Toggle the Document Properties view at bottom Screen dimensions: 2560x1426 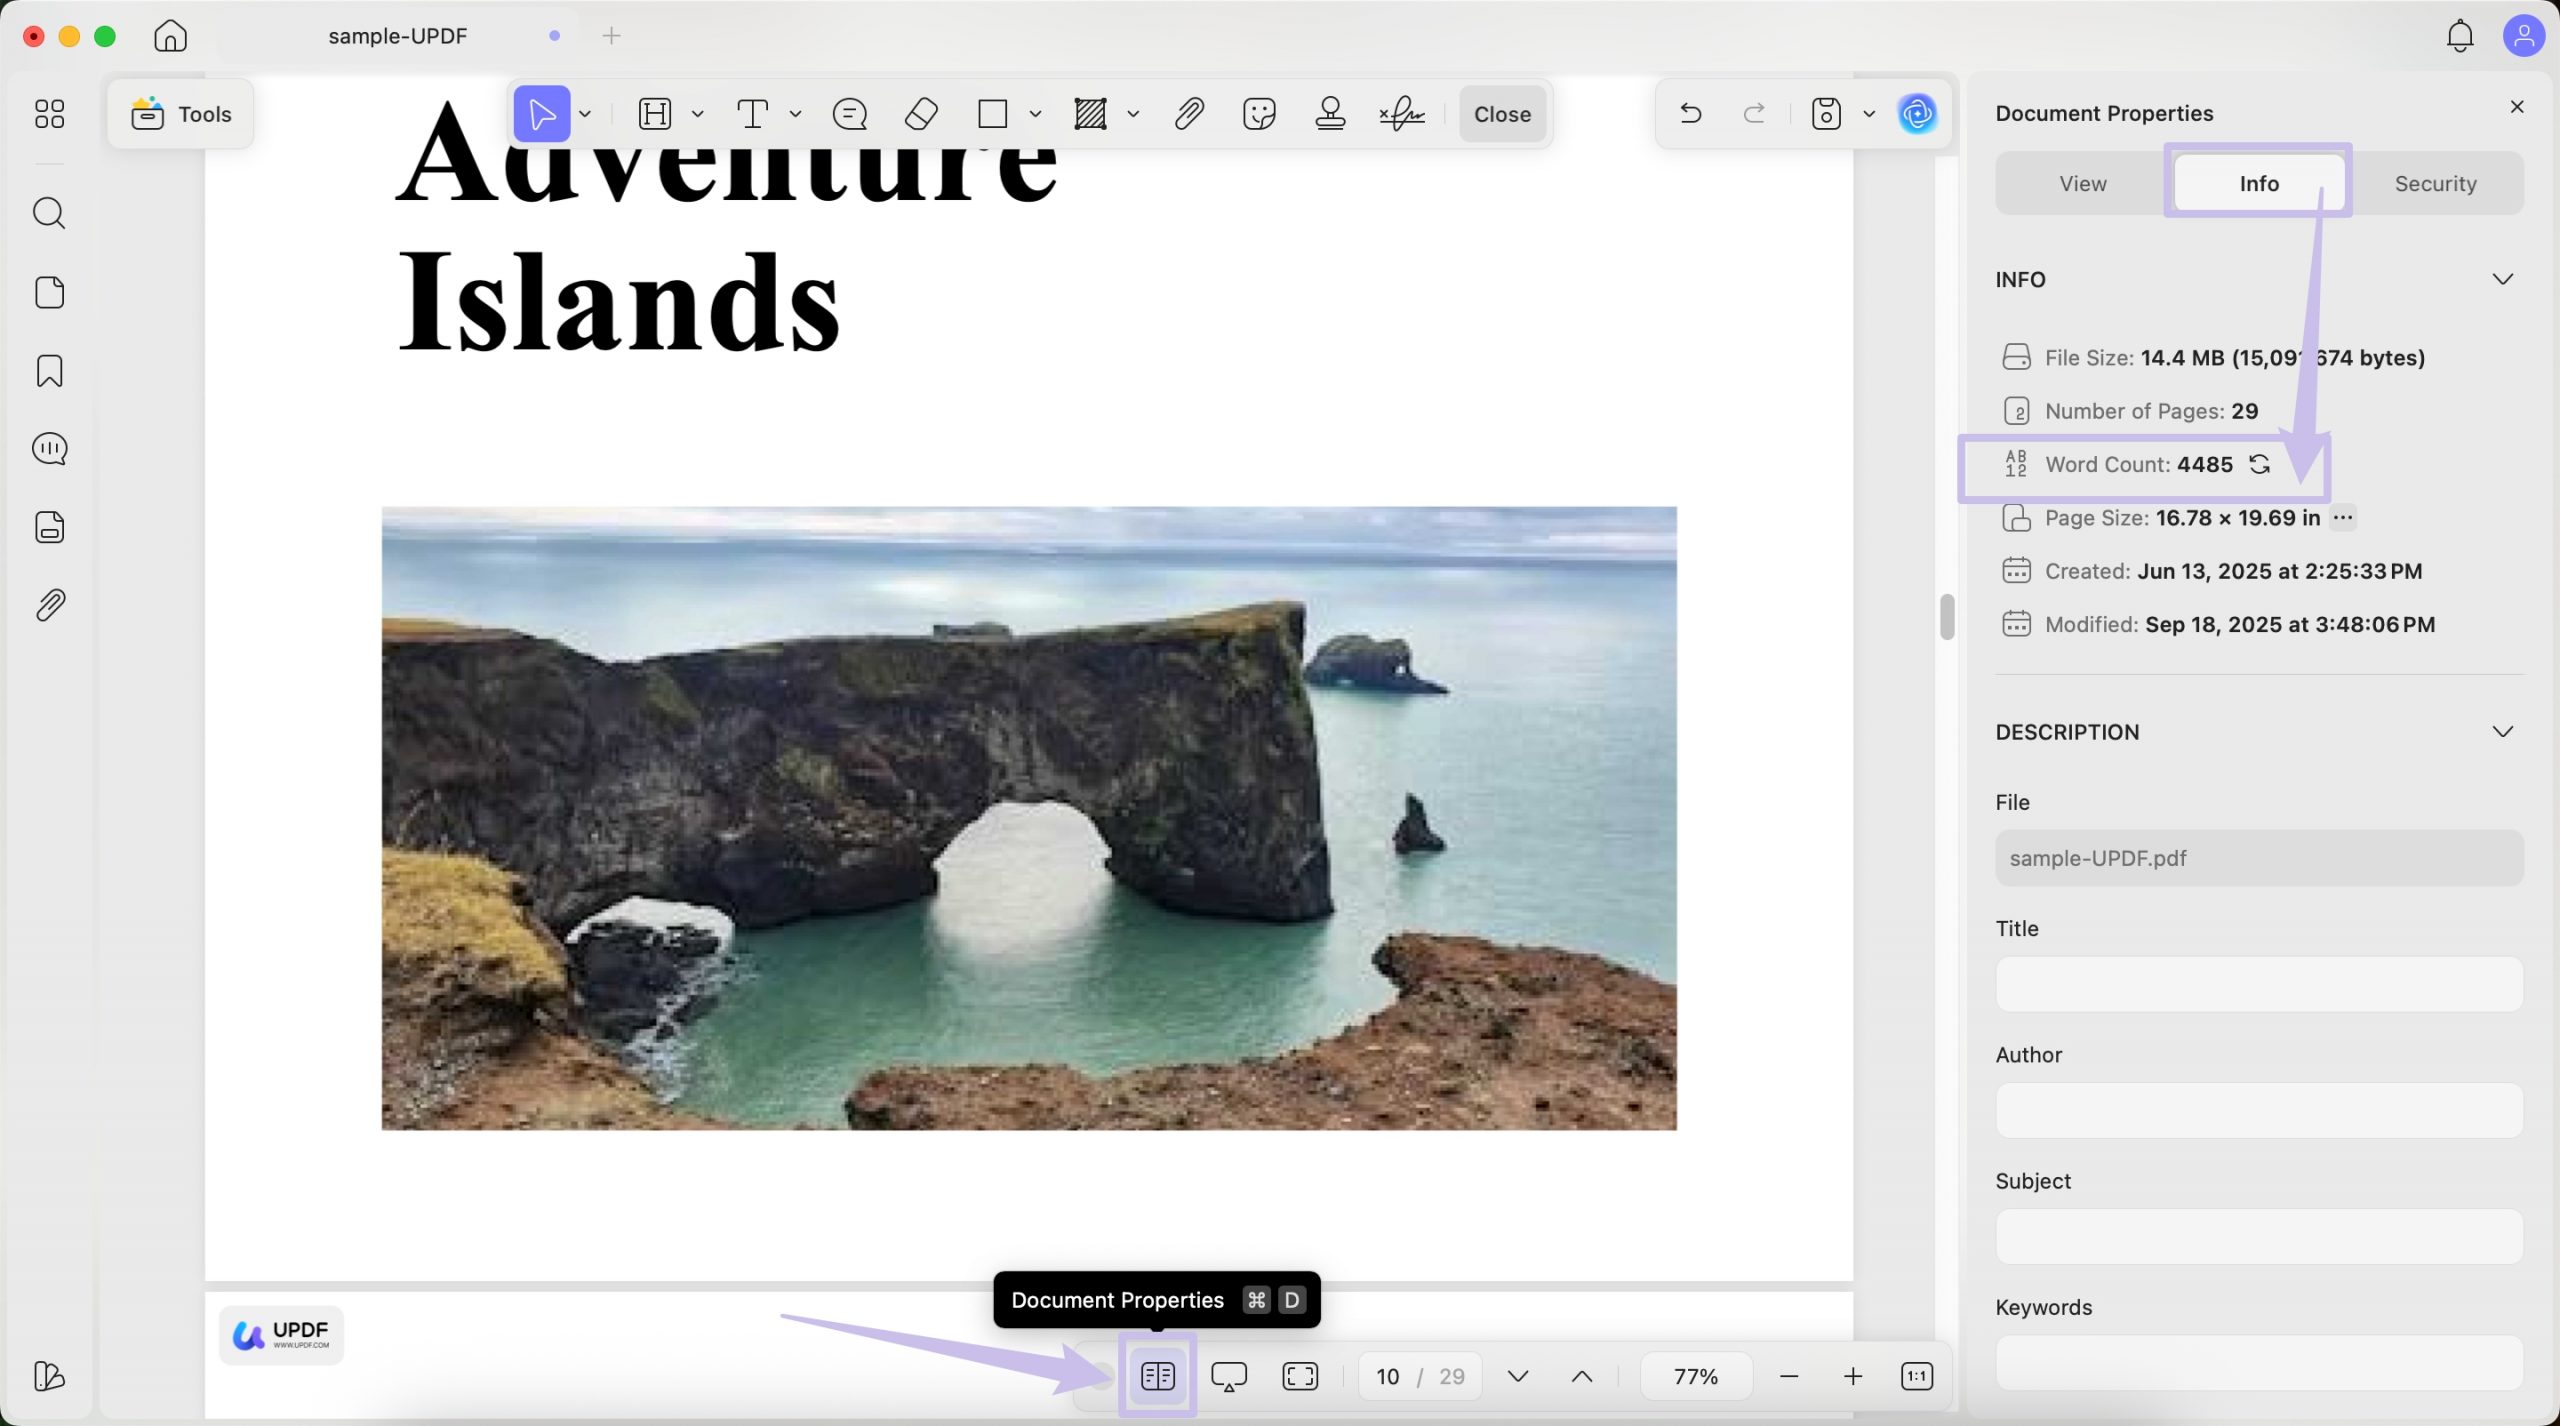point(1156,1375)
